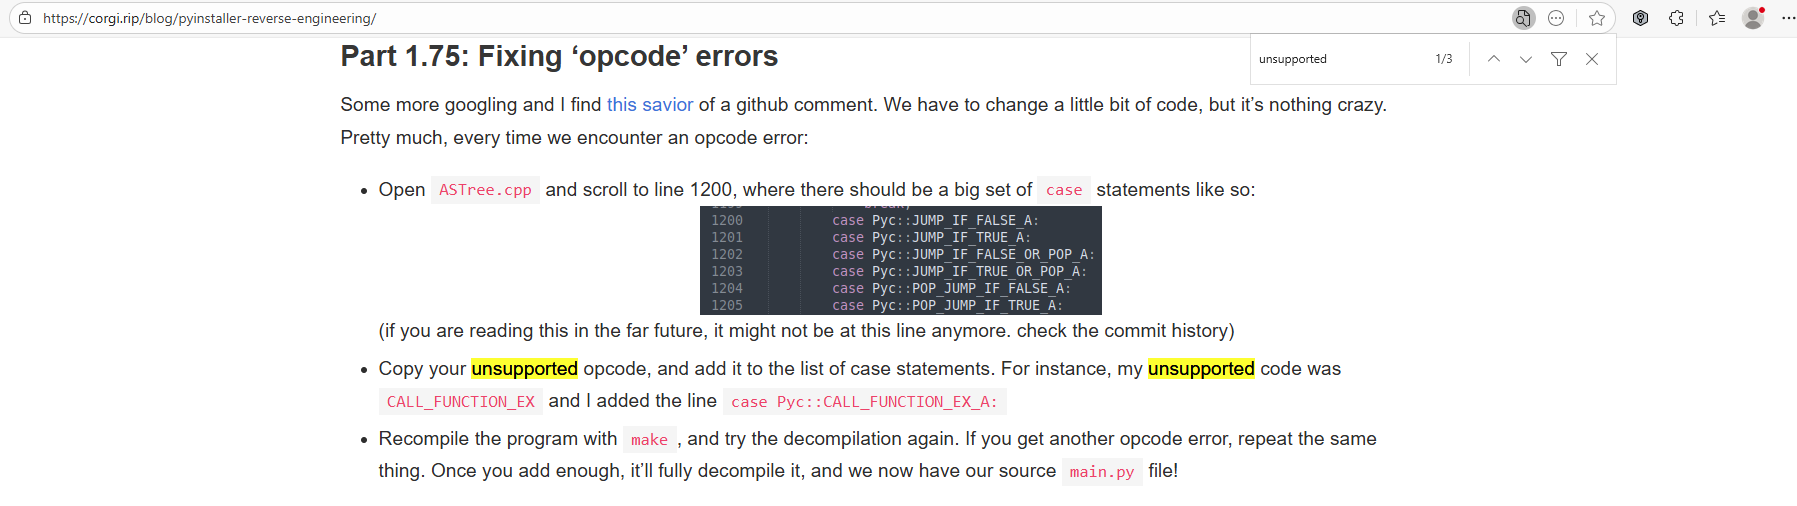This screenshot has height=506, width=1797.
Task: Click the ASTree.cpp code screenshot image
Action: click(x=900, y=261)
